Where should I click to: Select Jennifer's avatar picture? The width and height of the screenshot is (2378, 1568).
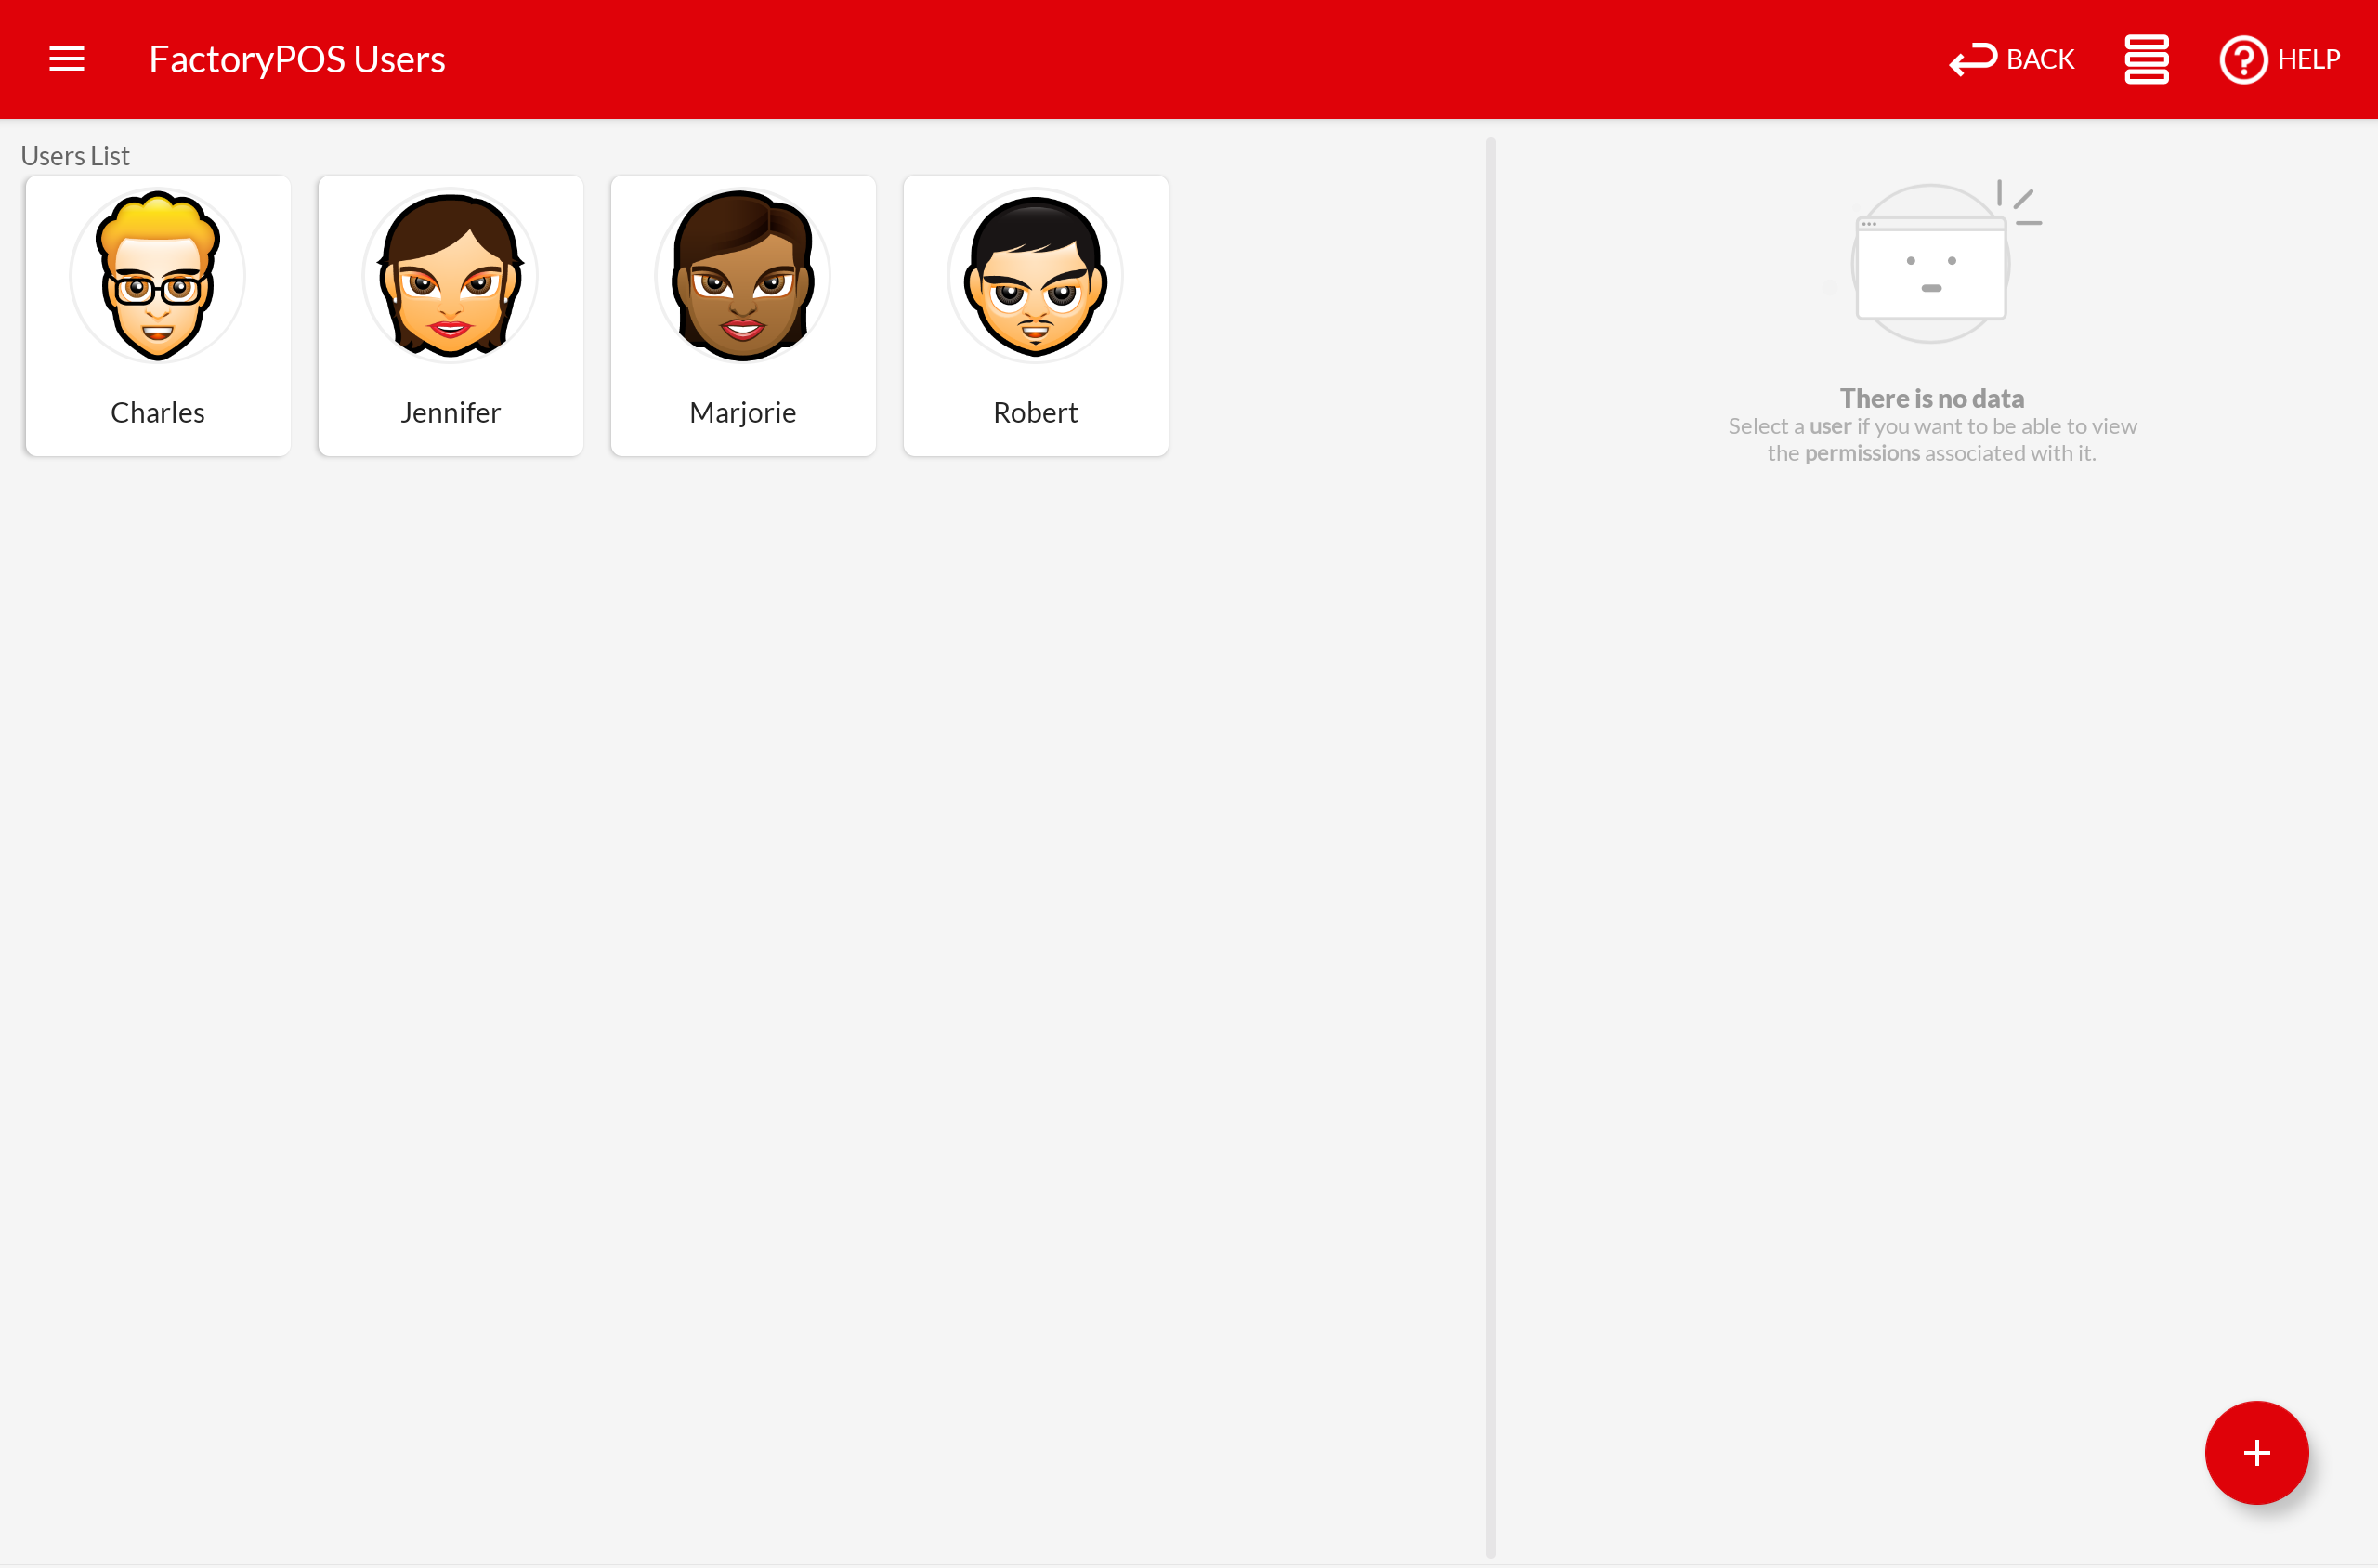[x=450, y=276]
